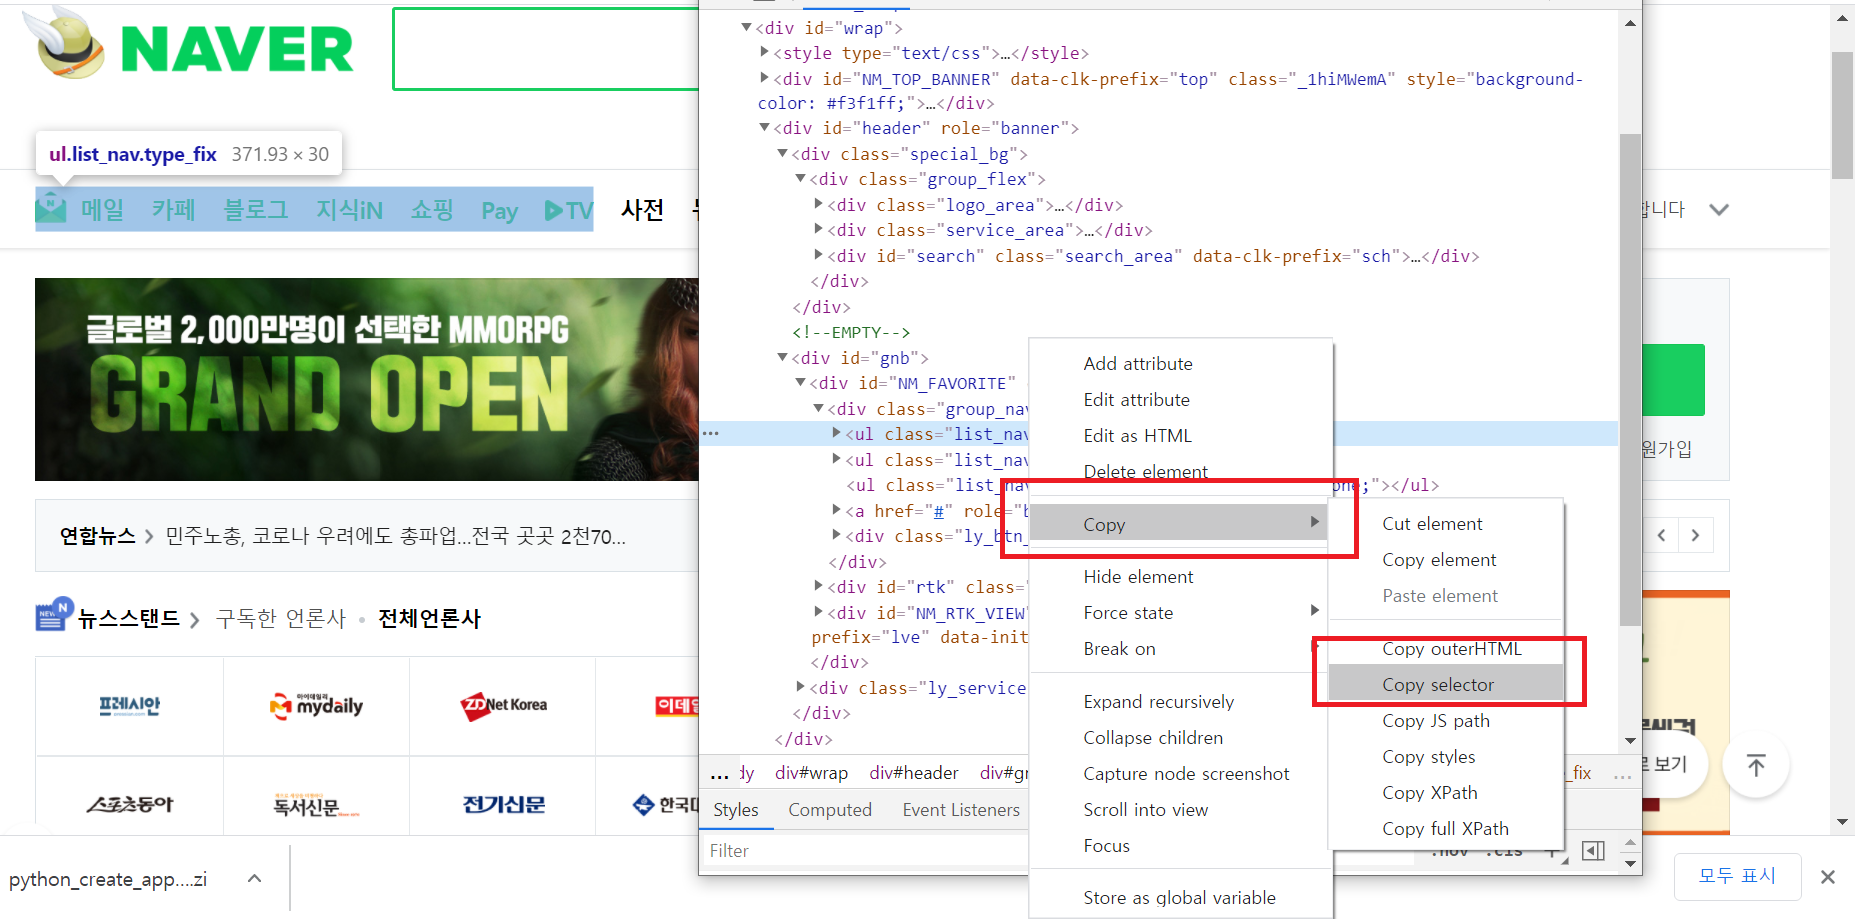This screenshot has height=919, width=1857.
Task: Collapse the div id="gnb" node
Action: pos(782,357)
